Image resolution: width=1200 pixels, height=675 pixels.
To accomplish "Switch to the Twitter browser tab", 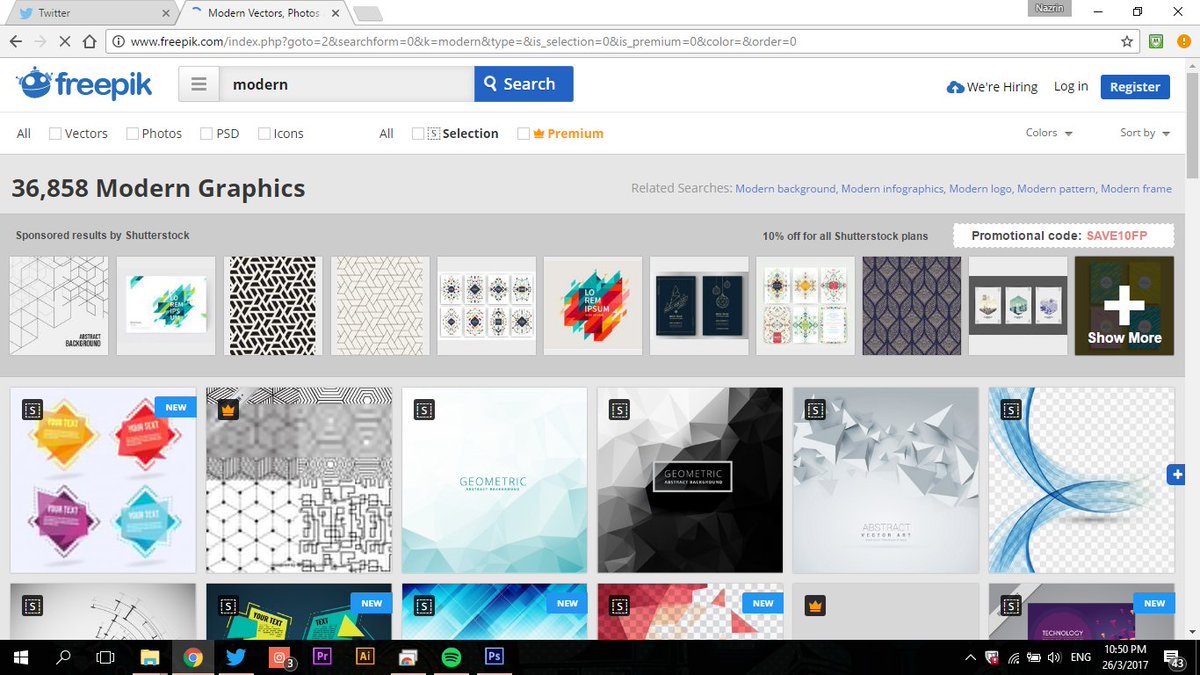I will 92,13.
